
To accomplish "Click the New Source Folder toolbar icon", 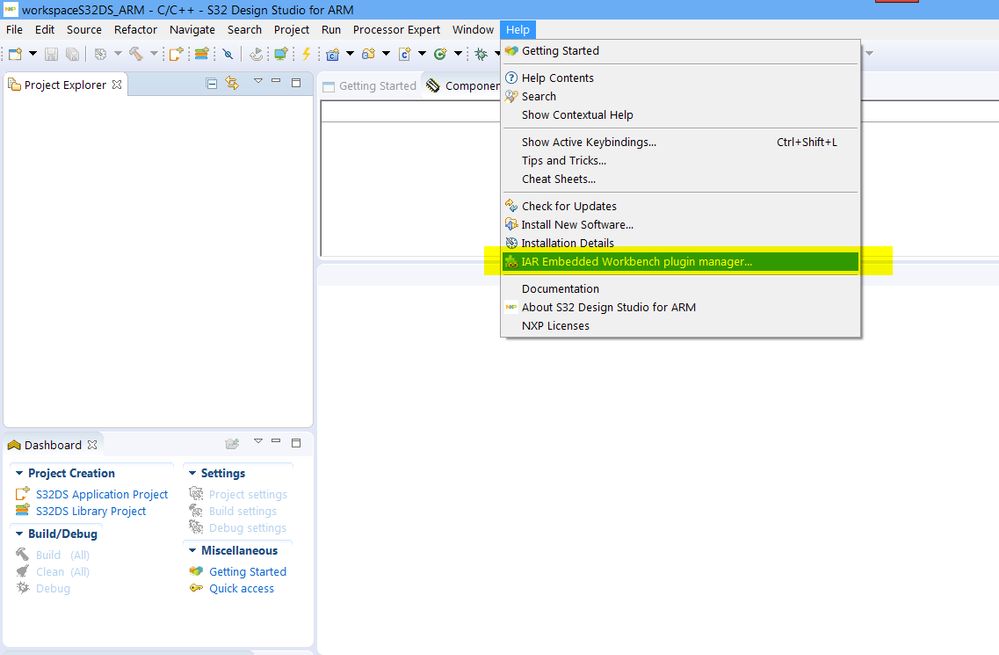I will coord(368,54).
